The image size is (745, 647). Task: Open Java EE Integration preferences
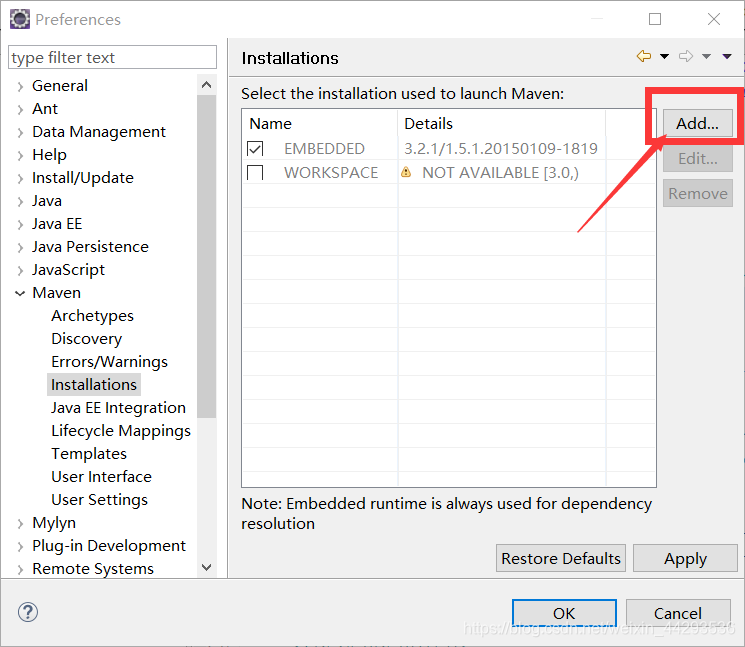coord(118,408)
